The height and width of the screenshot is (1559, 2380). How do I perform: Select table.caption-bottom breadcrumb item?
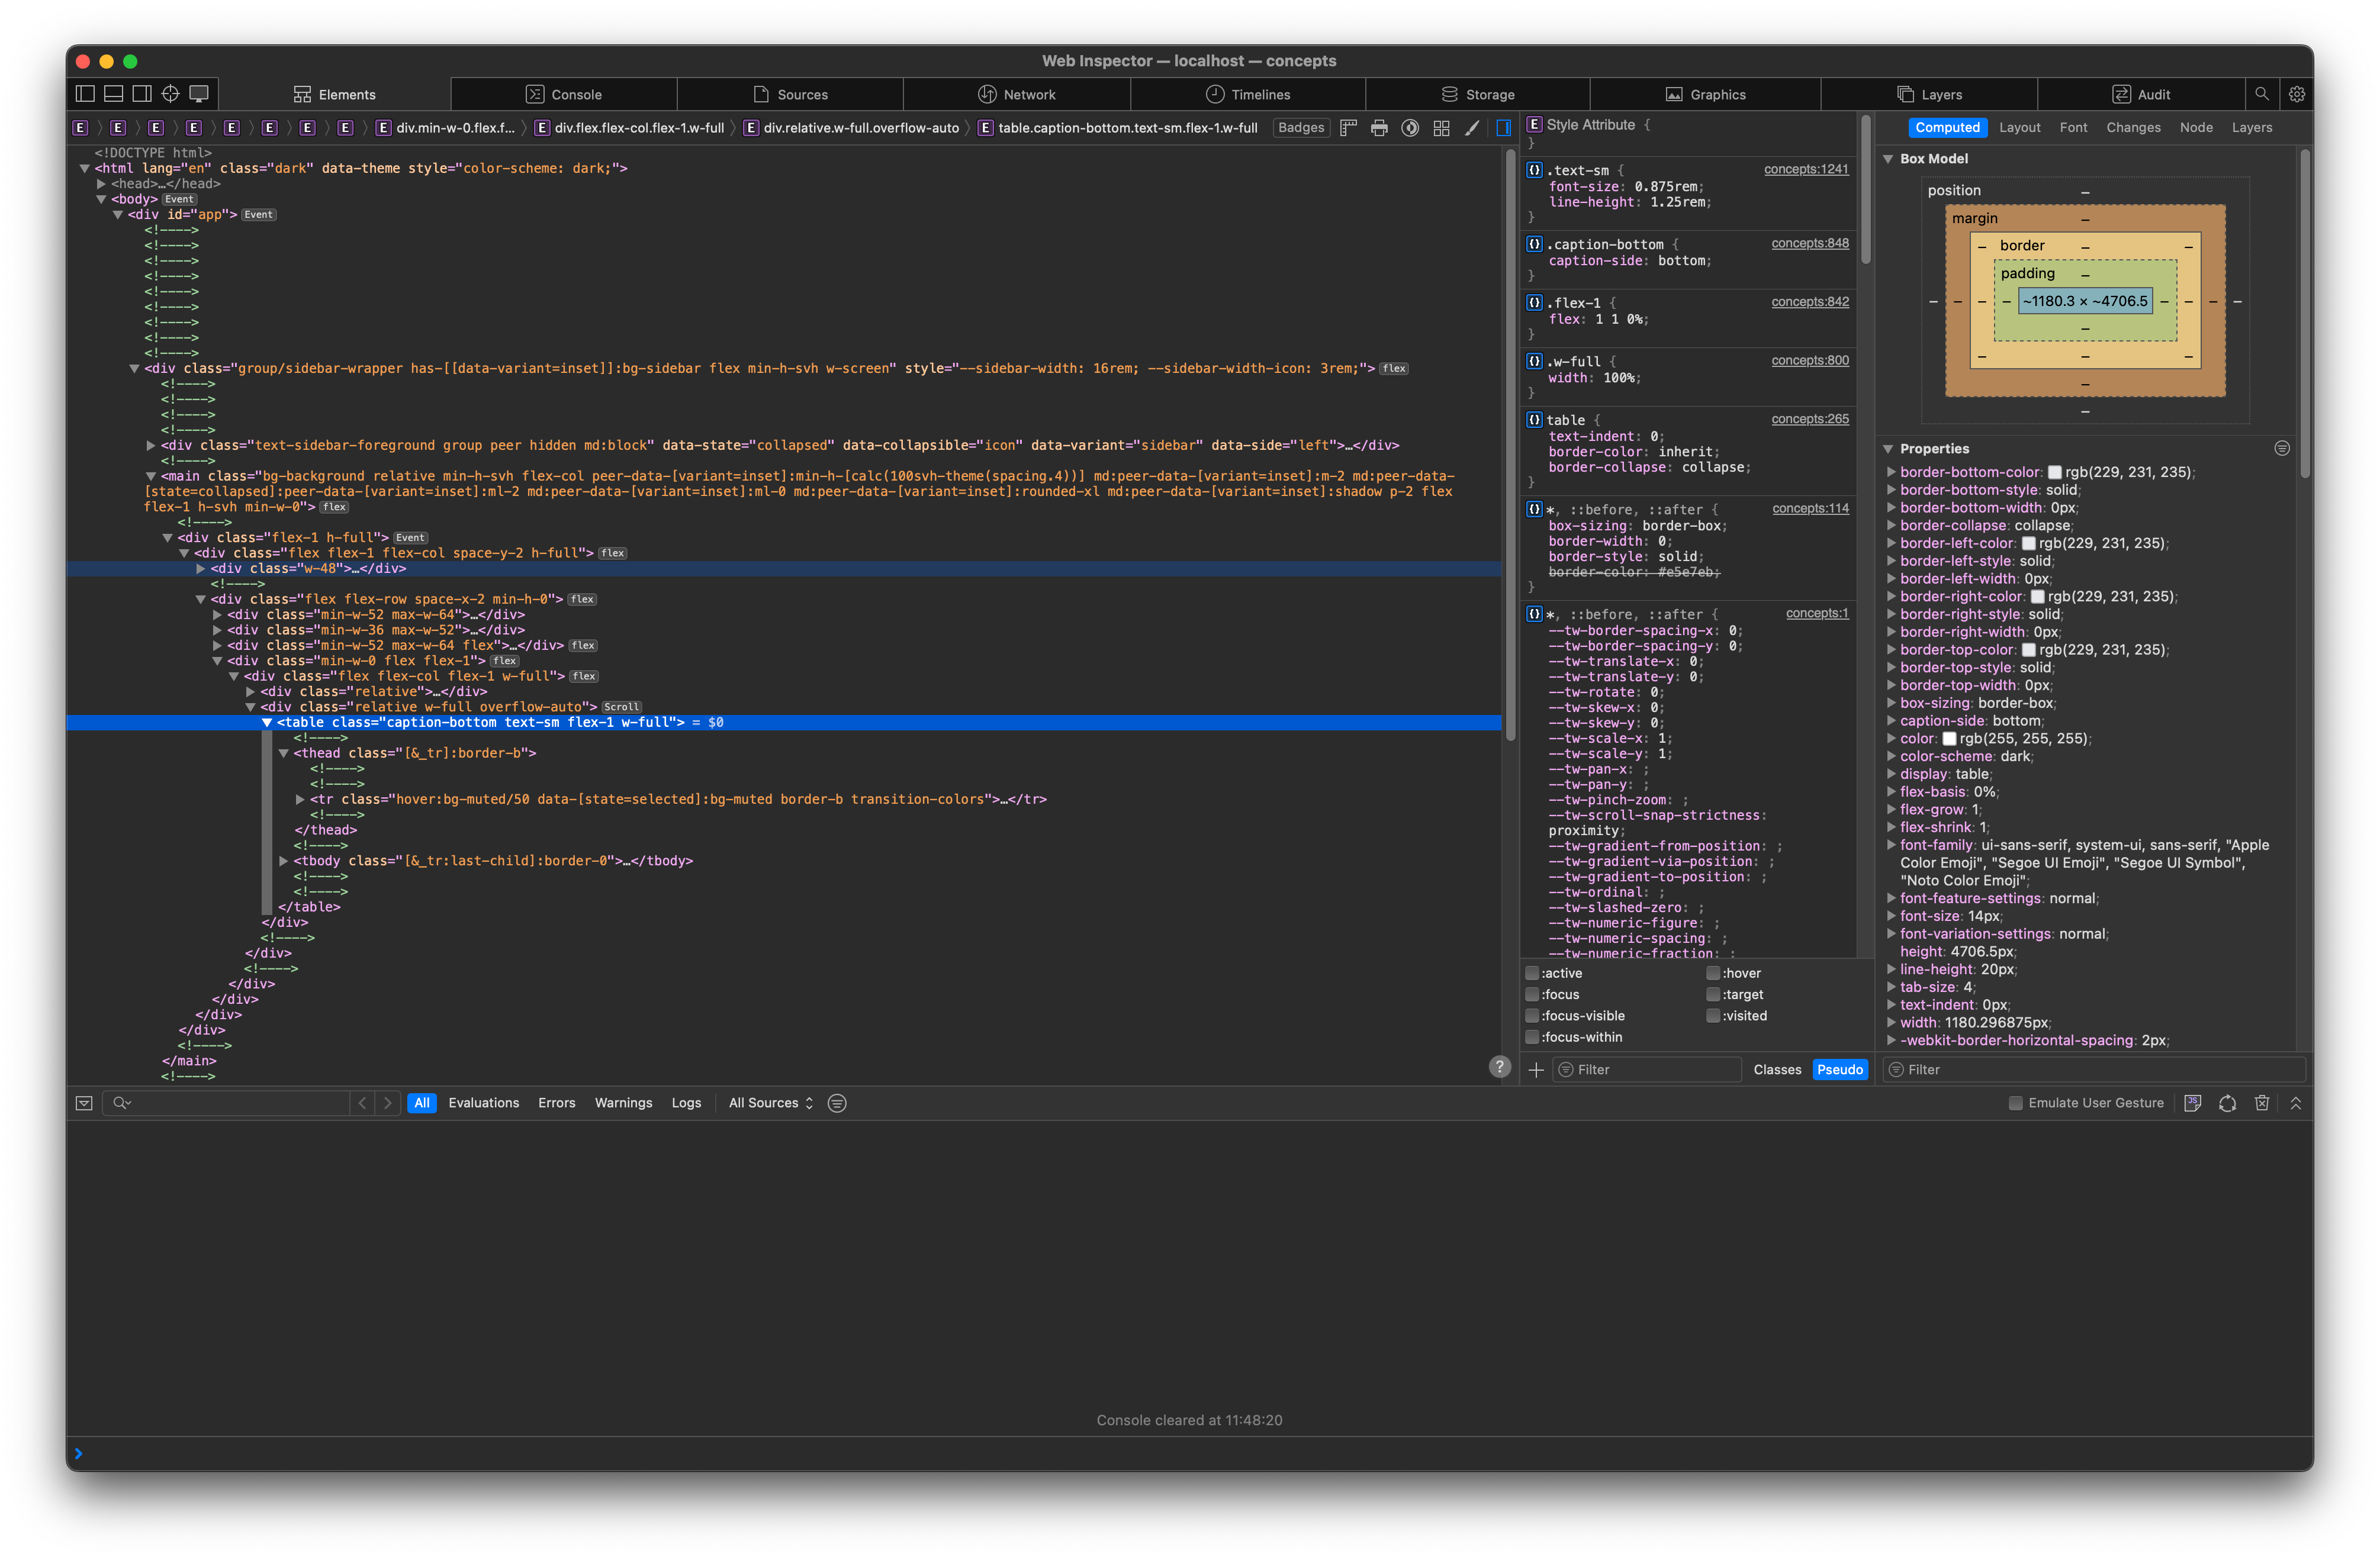click(x=1117, y=128)
